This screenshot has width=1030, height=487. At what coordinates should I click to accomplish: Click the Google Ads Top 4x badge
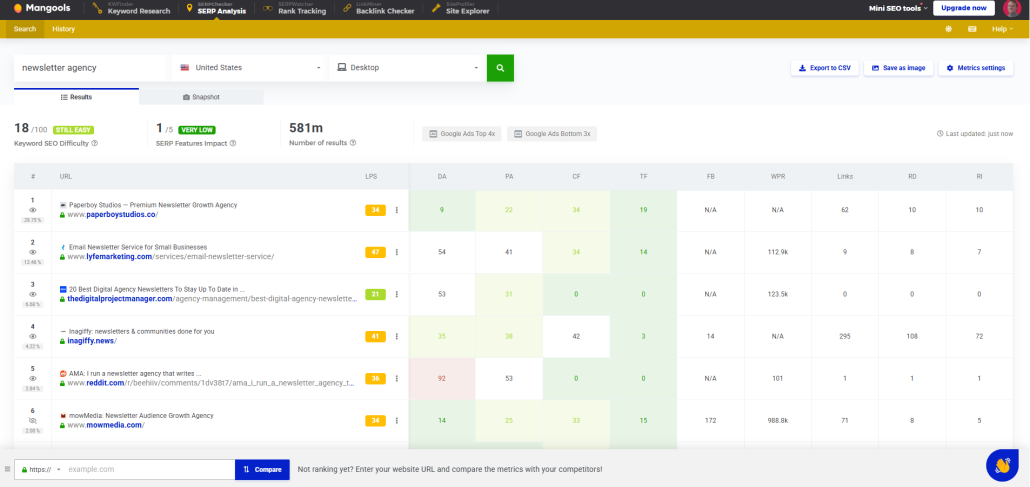(x=462, y=134)
